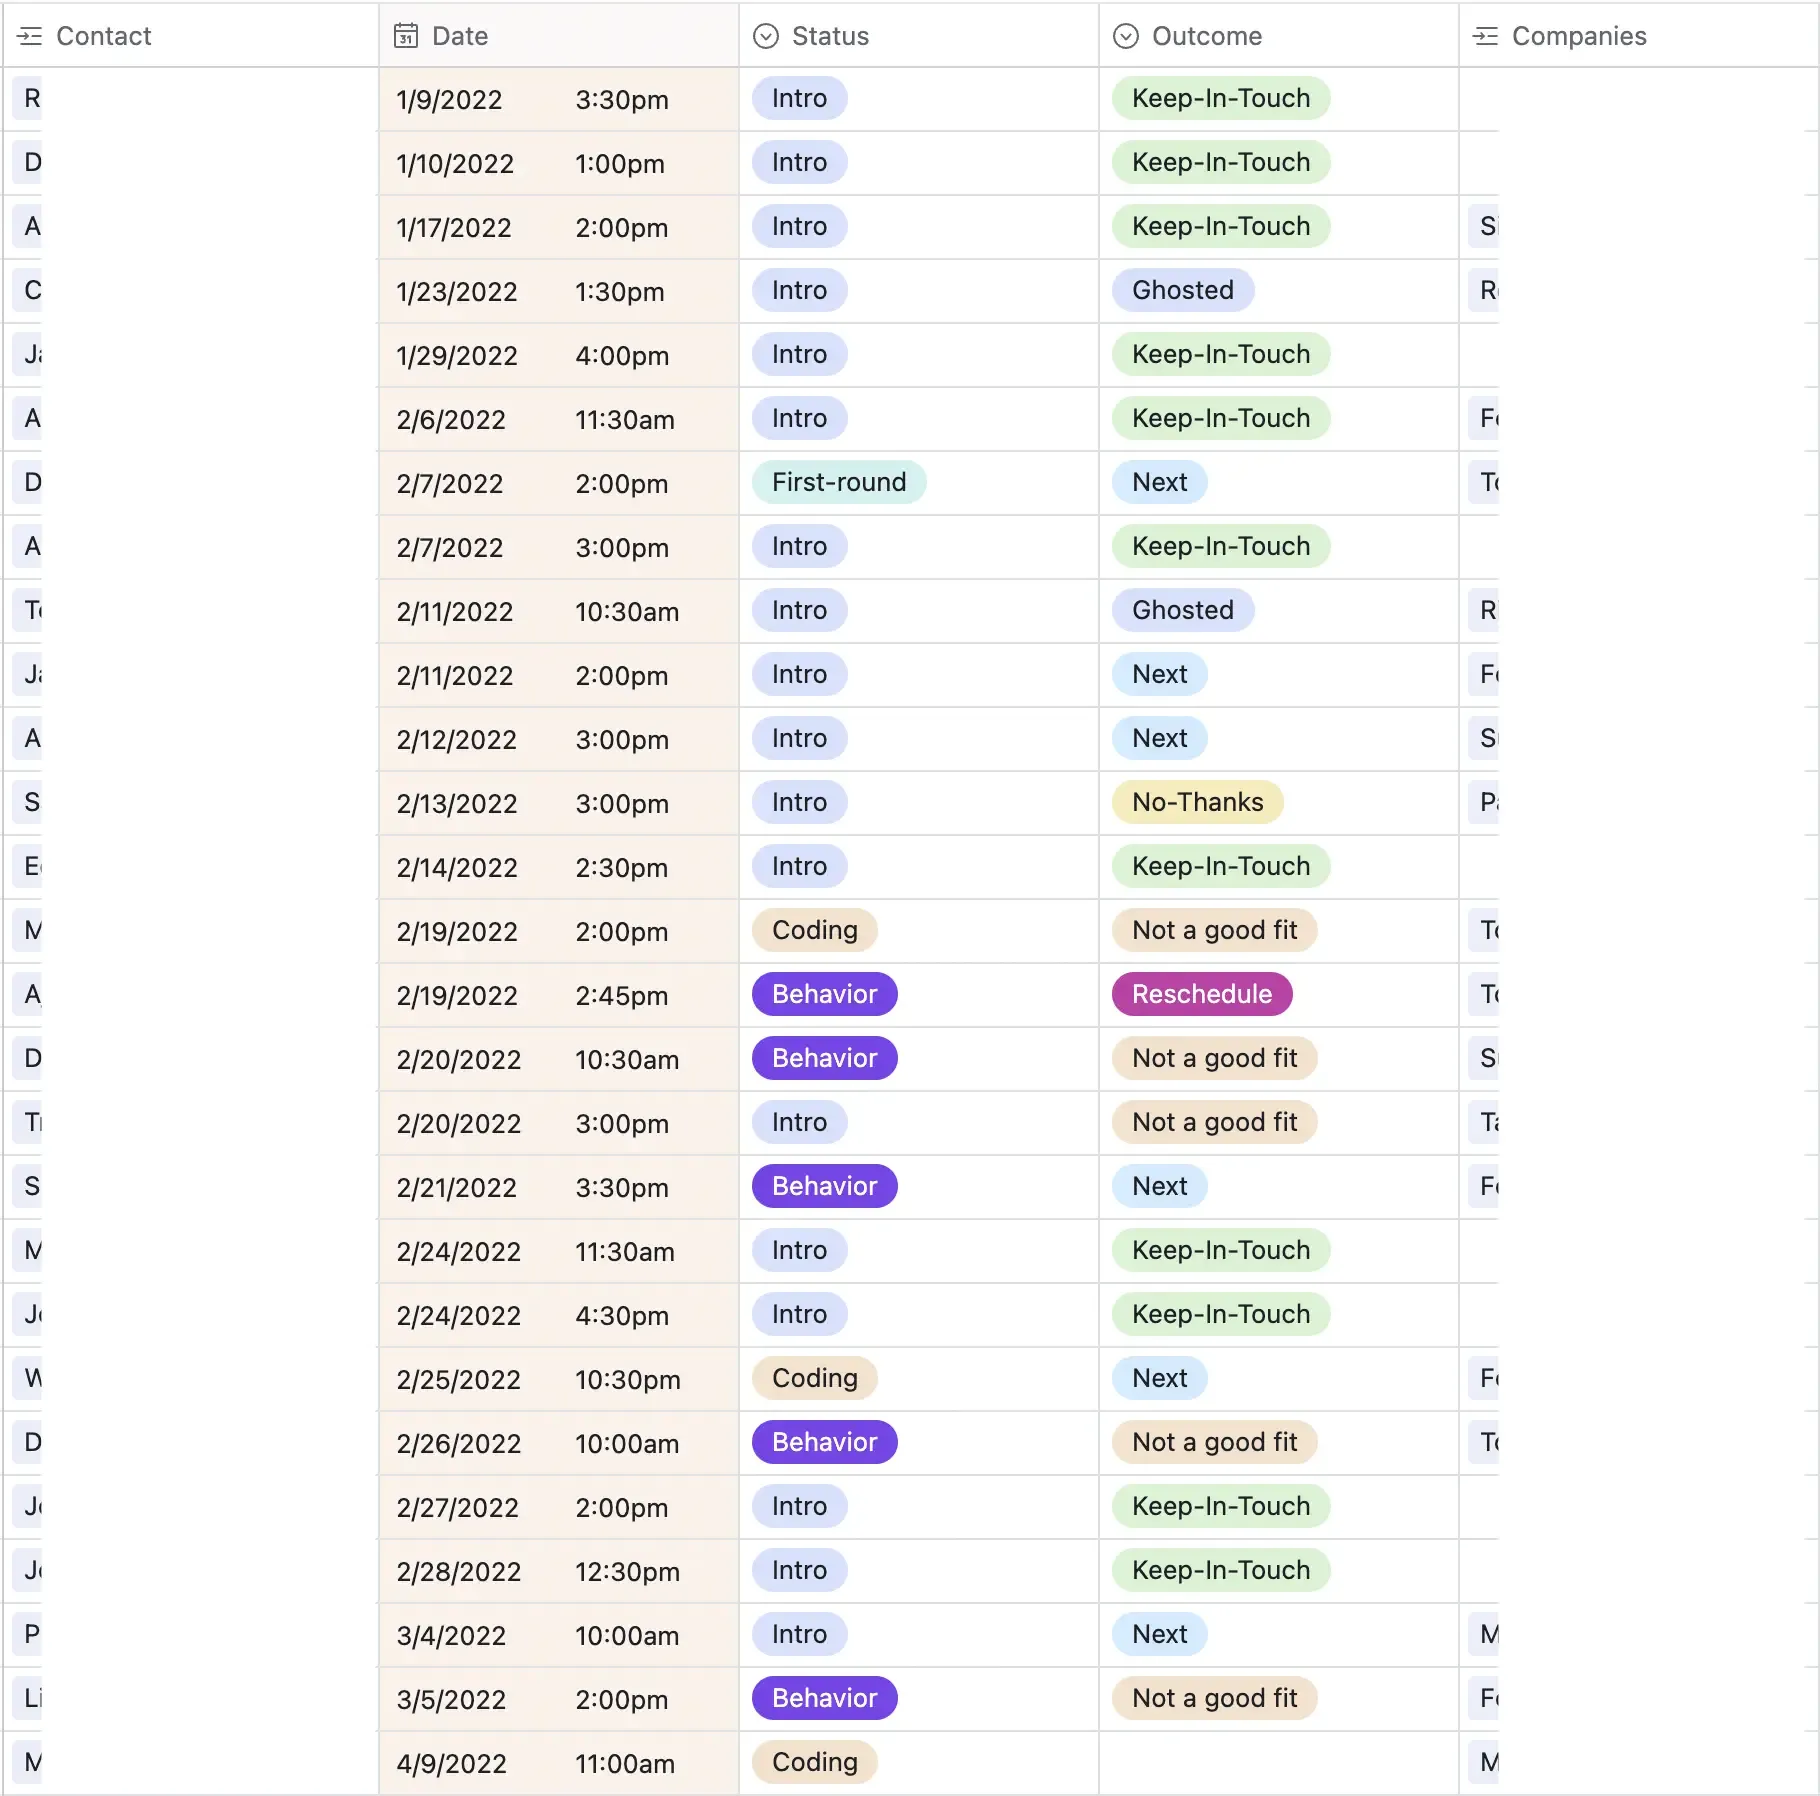Click the filter icon beside the Contact header
This screenshot has height=1796, width=1820.
tap(29, 36)
